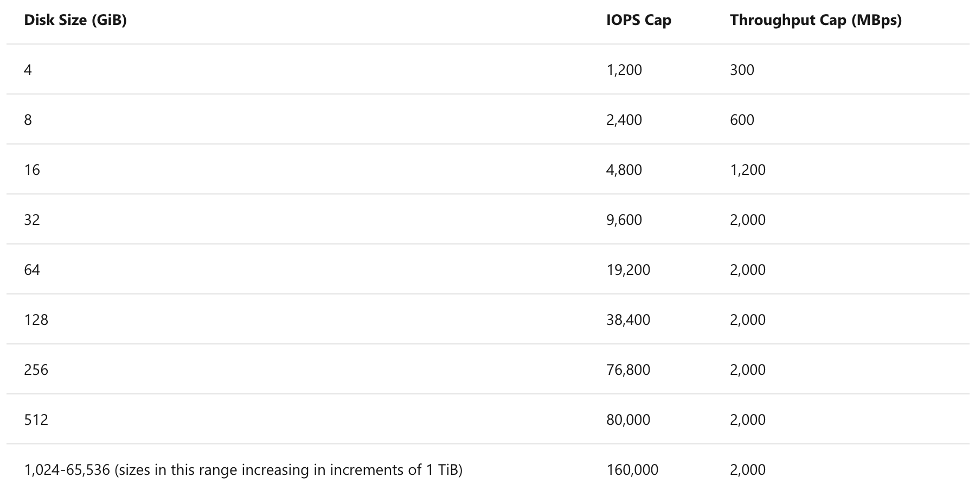Select the disk size 128 cell

coord(36,320)
